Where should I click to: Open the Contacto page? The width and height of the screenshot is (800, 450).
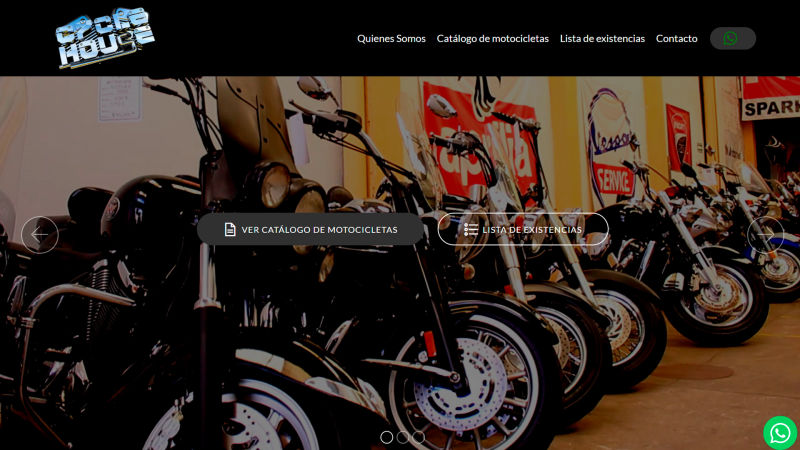677,38
